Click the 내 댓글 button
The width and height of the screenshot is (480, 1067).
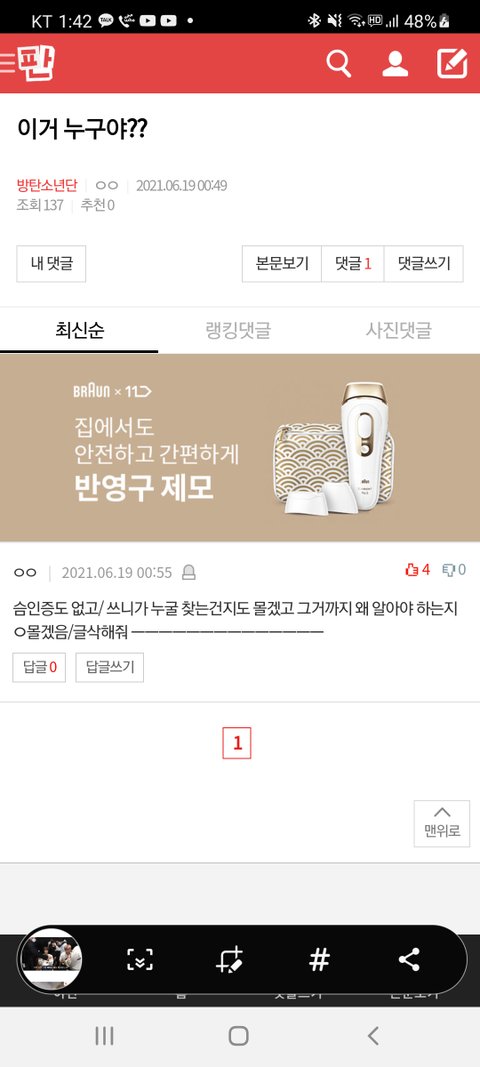pos(52,264)
